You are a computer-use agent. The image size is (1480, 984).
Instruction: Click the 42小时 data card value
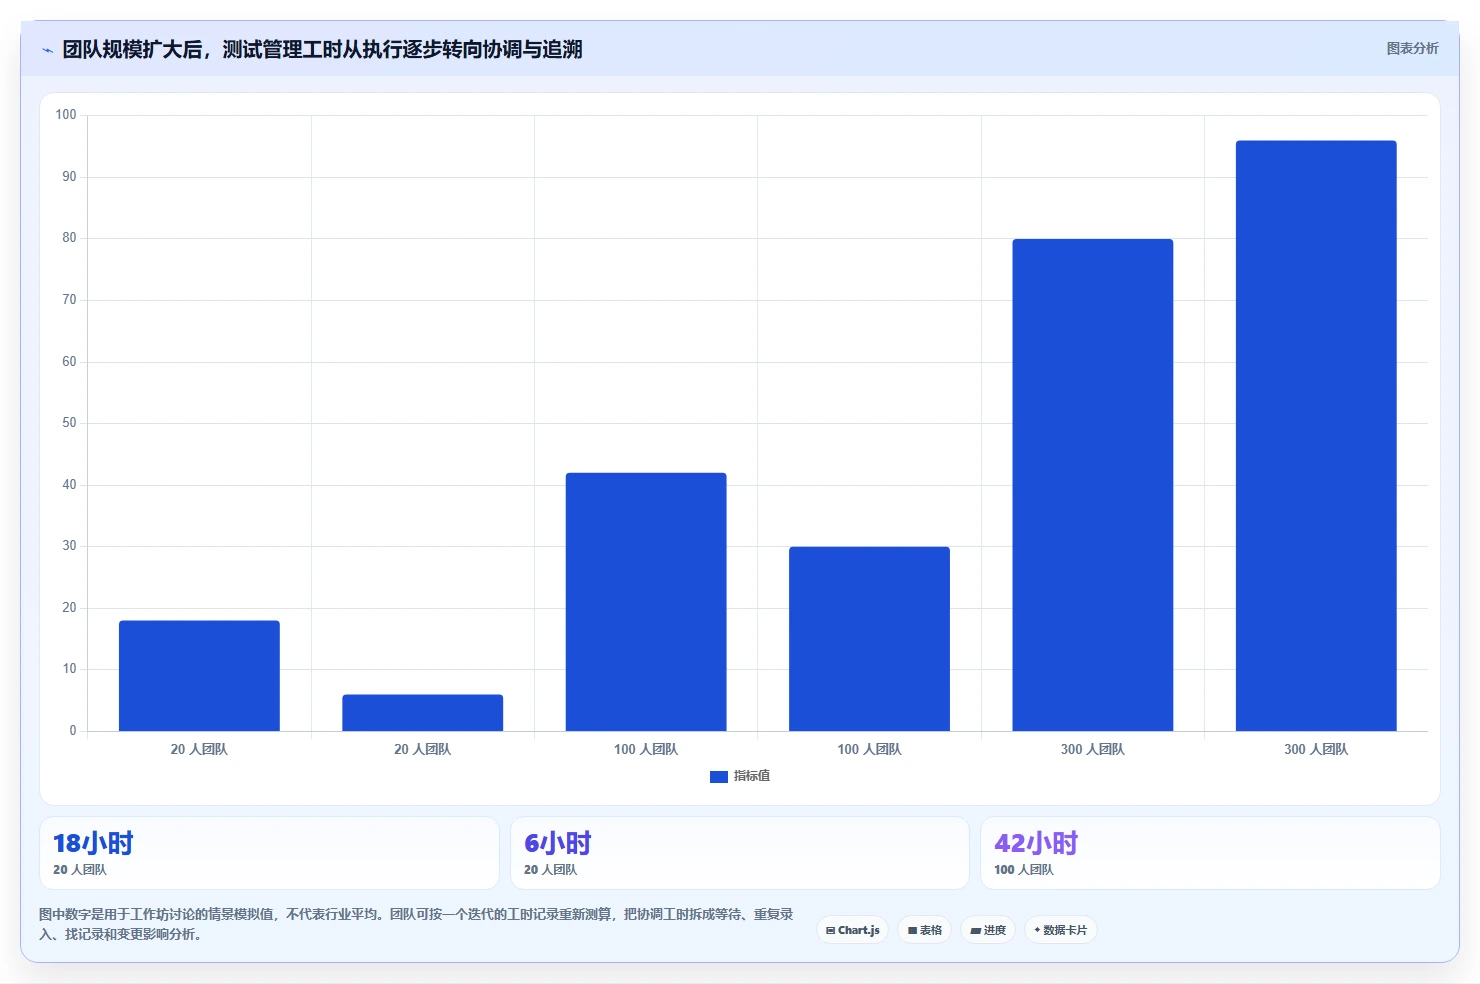[x=1036, y=843]
